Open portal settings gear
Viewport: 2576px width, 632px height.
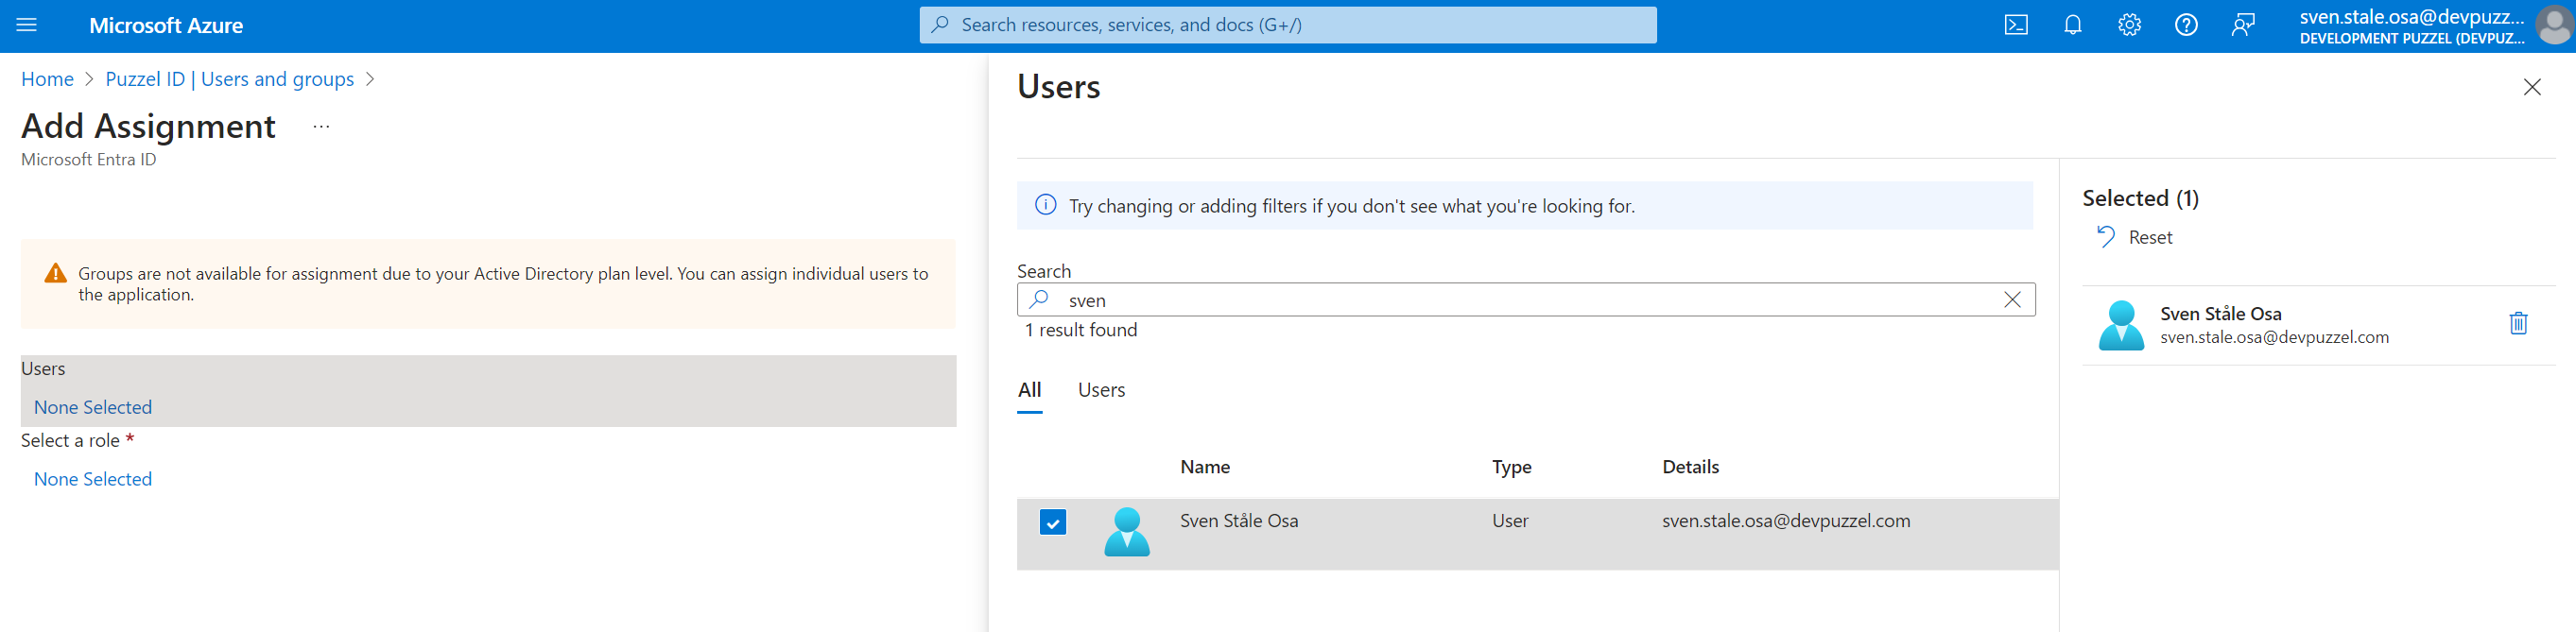(x=2129, y=25)
